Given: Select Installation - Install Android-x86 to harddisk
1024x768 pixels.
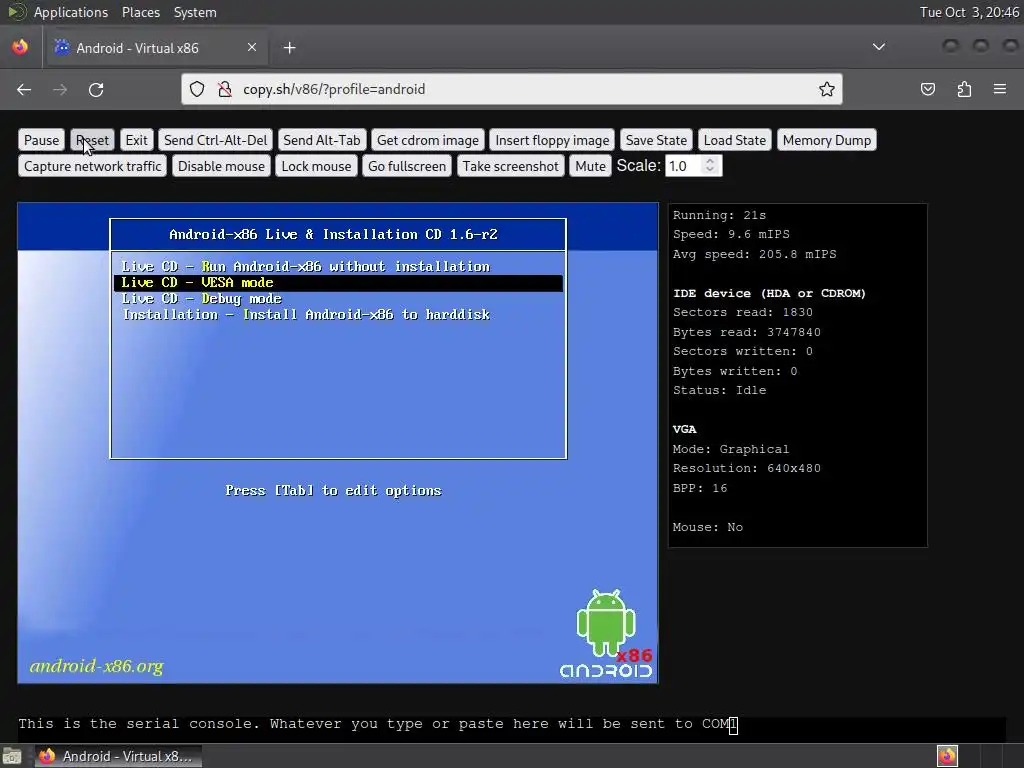Looking at the screenshot, I should pos(338,315).
